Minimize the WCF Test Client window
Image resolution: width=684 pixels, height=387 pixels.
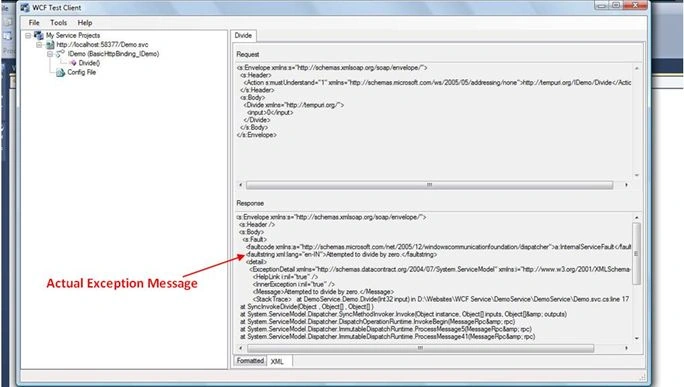602,5
